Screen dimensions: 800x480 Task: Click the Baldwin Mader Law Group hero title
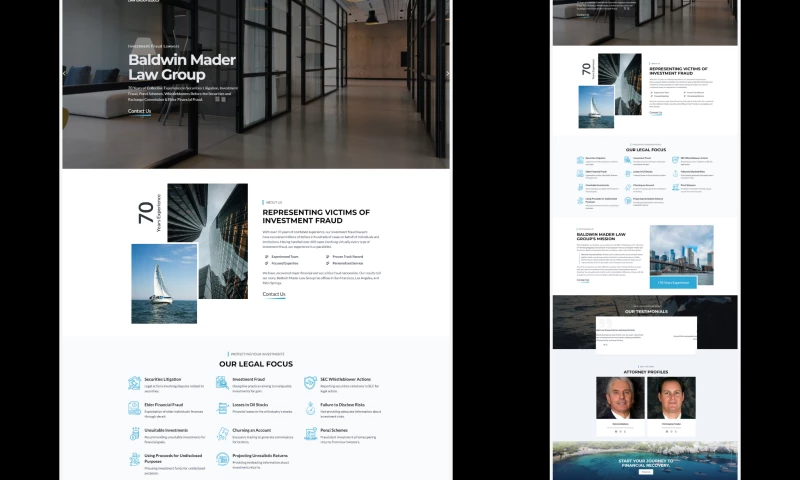coord(182,67)
